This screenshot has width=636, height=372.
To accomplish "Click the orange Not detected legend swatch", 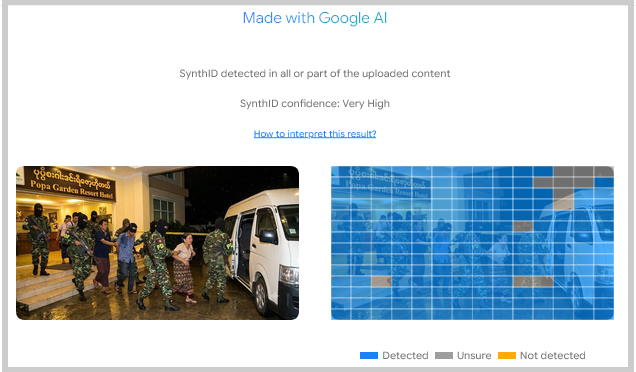I will click(x=507, y=355).
